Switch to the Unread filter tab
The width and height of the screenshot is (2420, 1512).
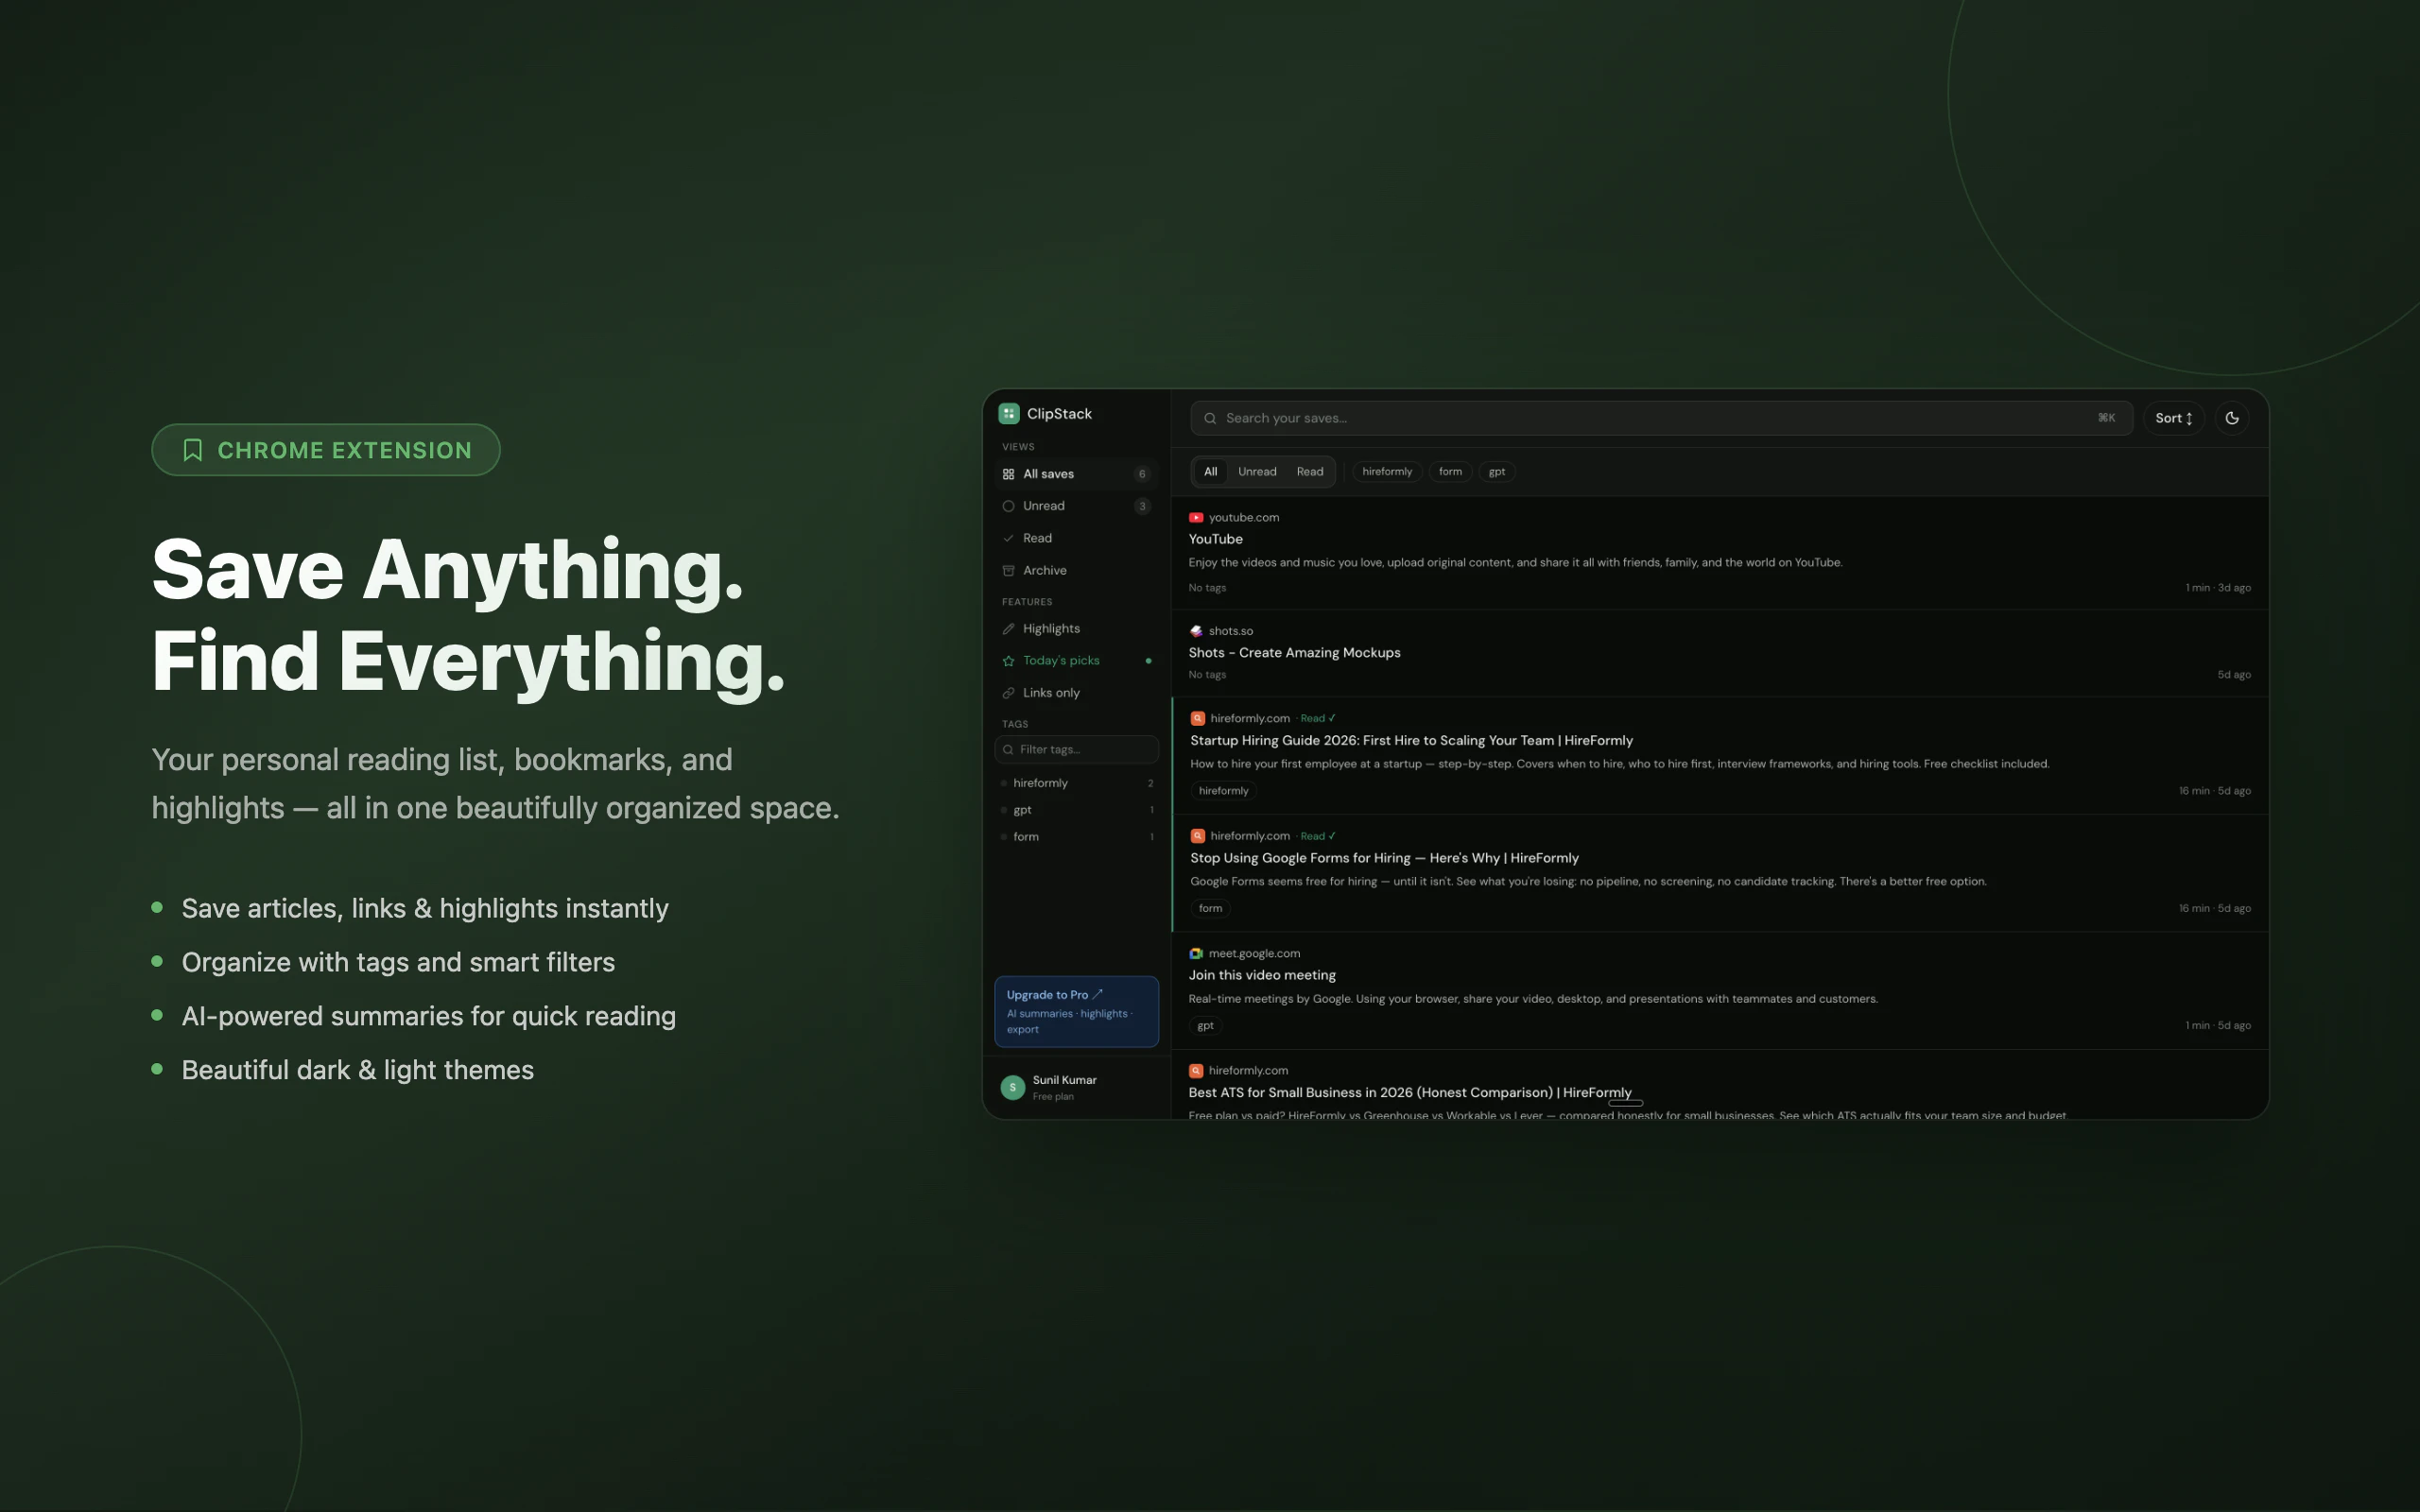1257,471
